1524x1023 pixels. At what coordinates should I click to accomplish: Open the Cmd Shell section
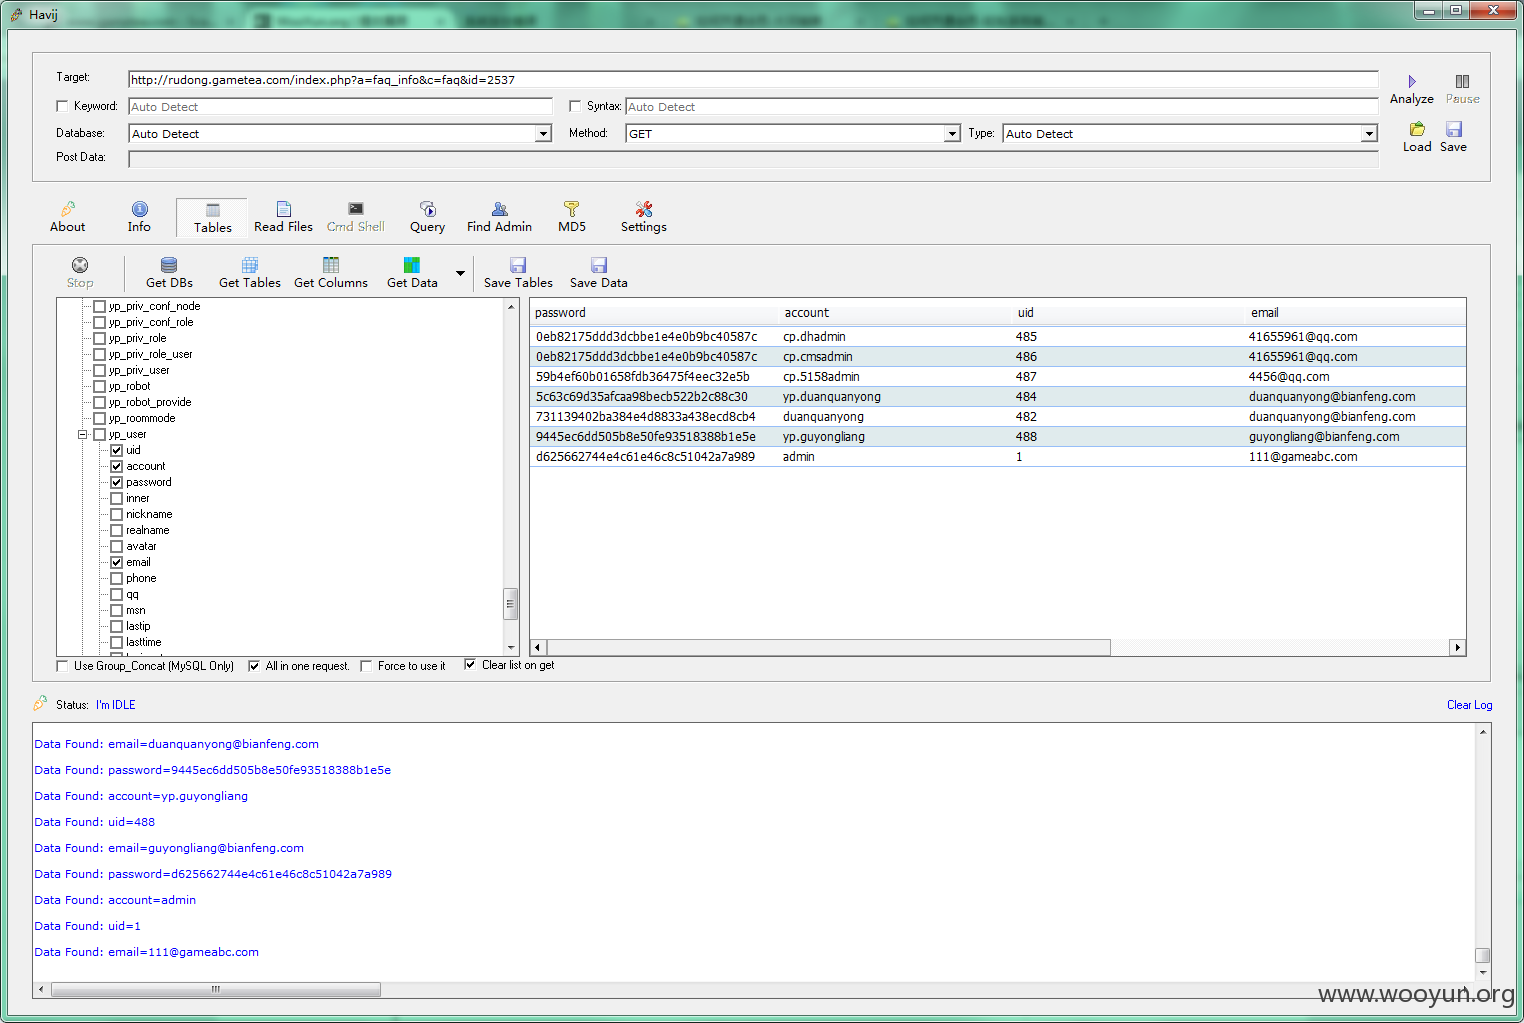[355, 217]
